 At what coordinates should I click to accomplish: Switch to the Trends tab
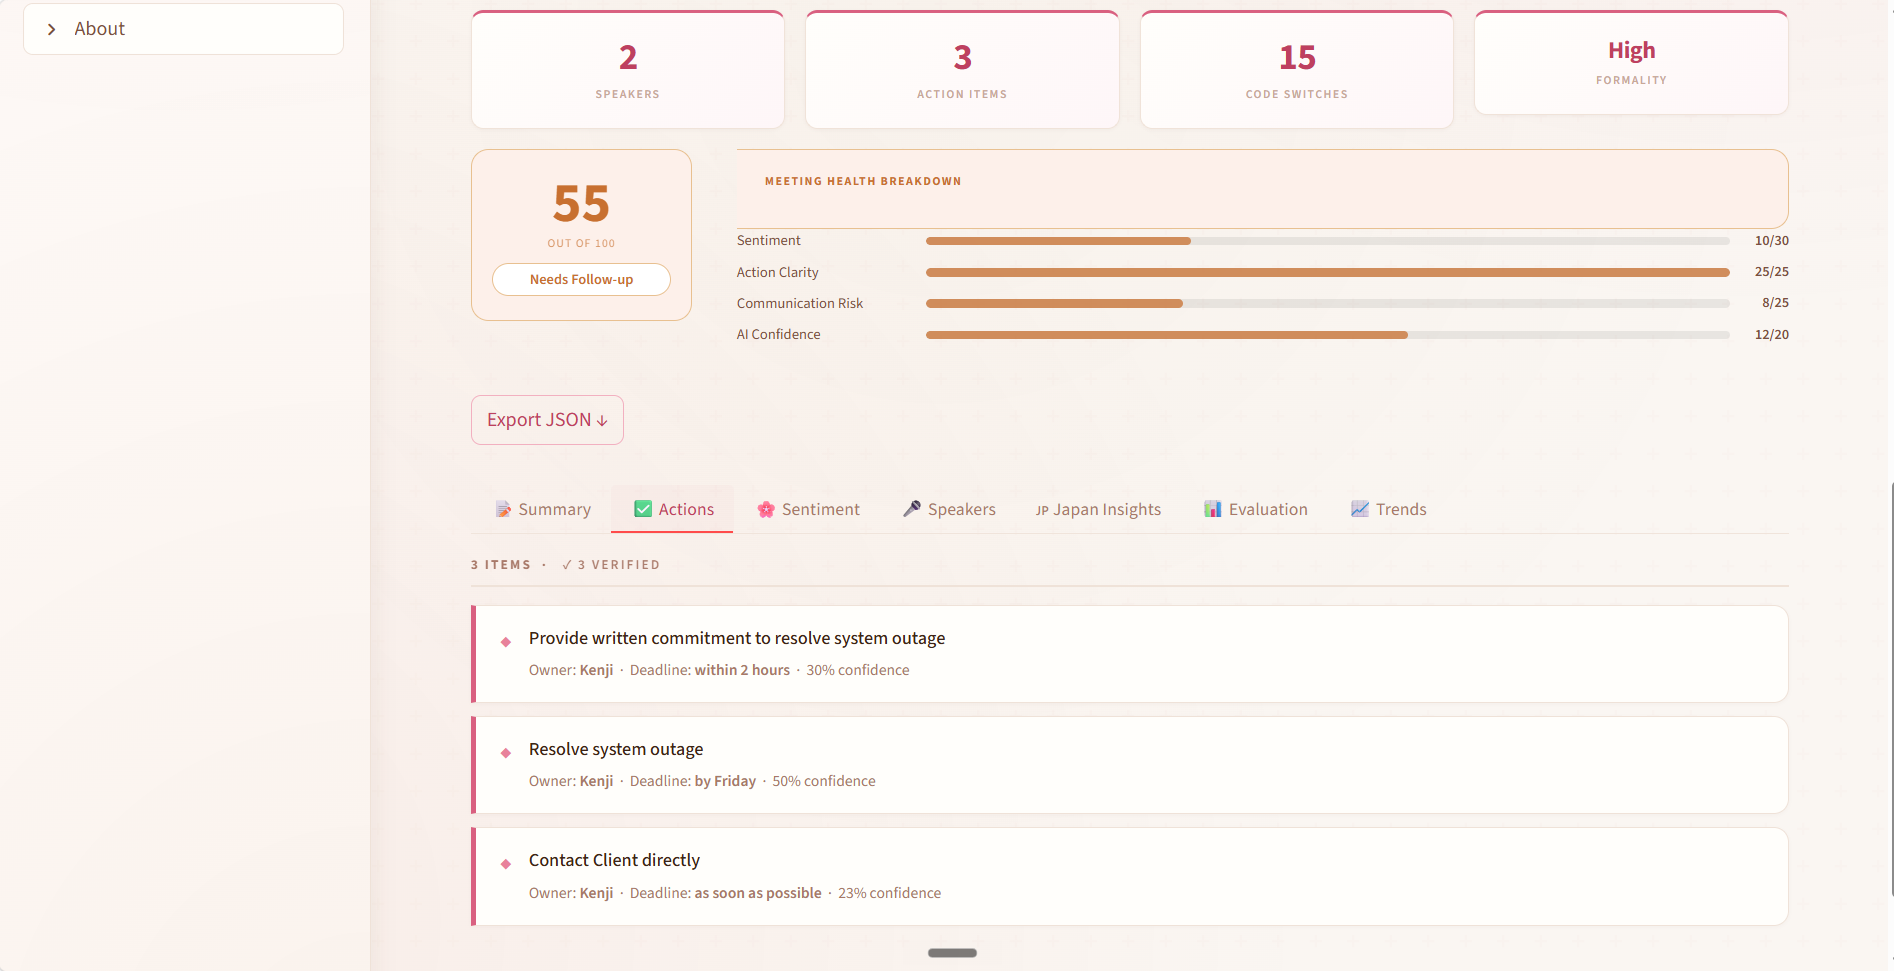click(1389, 509)
